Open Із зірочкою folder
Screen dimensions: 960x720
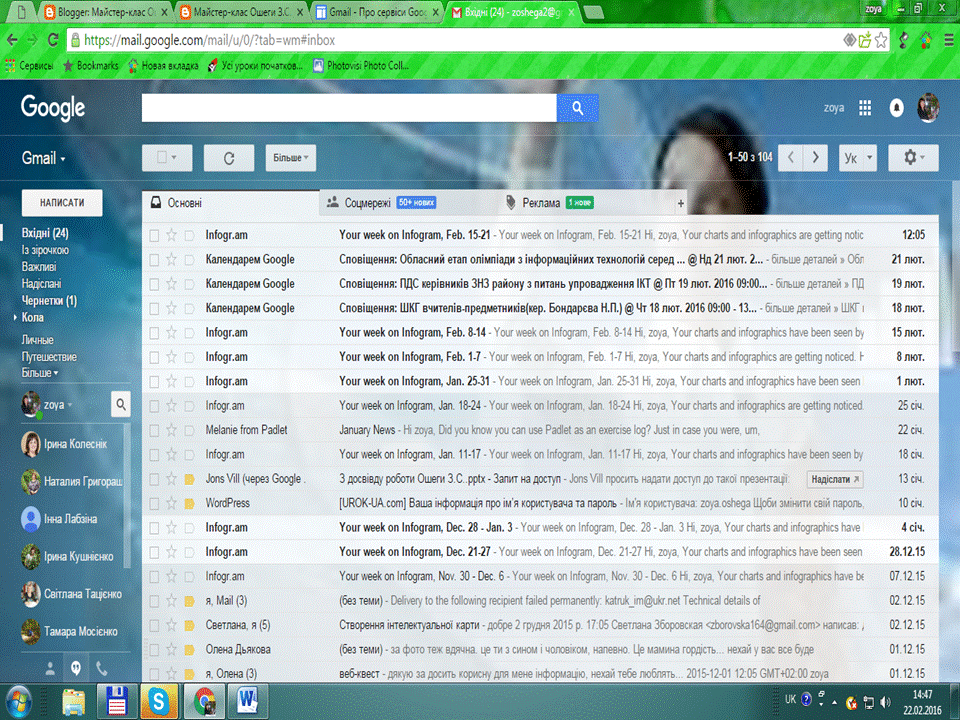tap(45, 250)
